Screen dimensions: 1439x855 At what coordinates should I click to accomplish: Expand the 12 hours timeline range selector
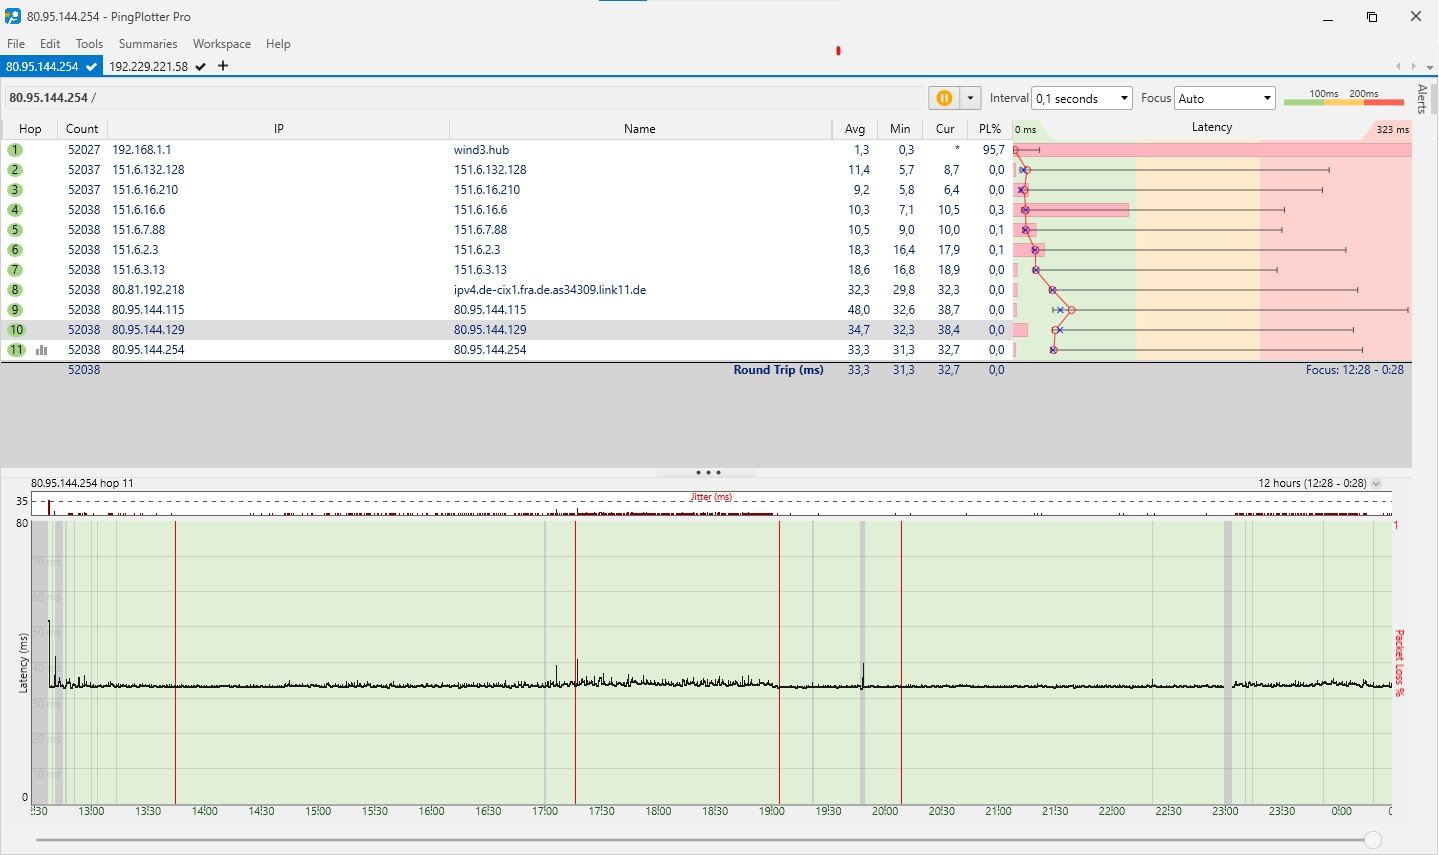tap(1376, 483)
